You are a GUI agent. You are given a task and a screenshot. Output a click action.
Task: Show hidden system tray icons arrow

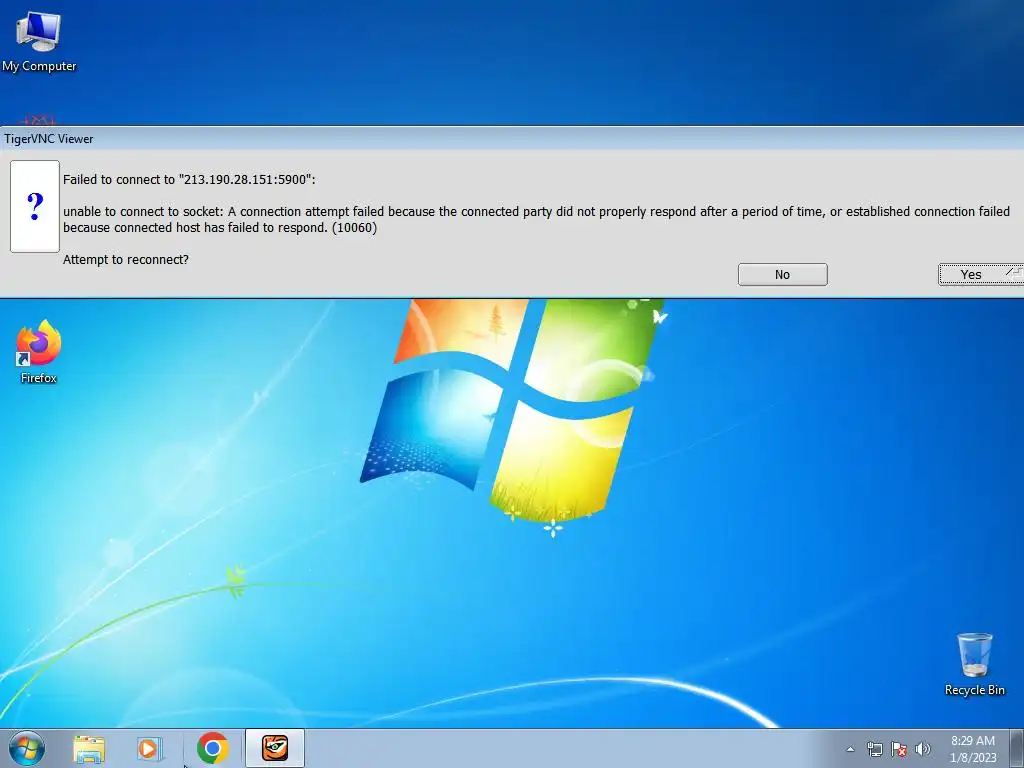coord(850,749)
